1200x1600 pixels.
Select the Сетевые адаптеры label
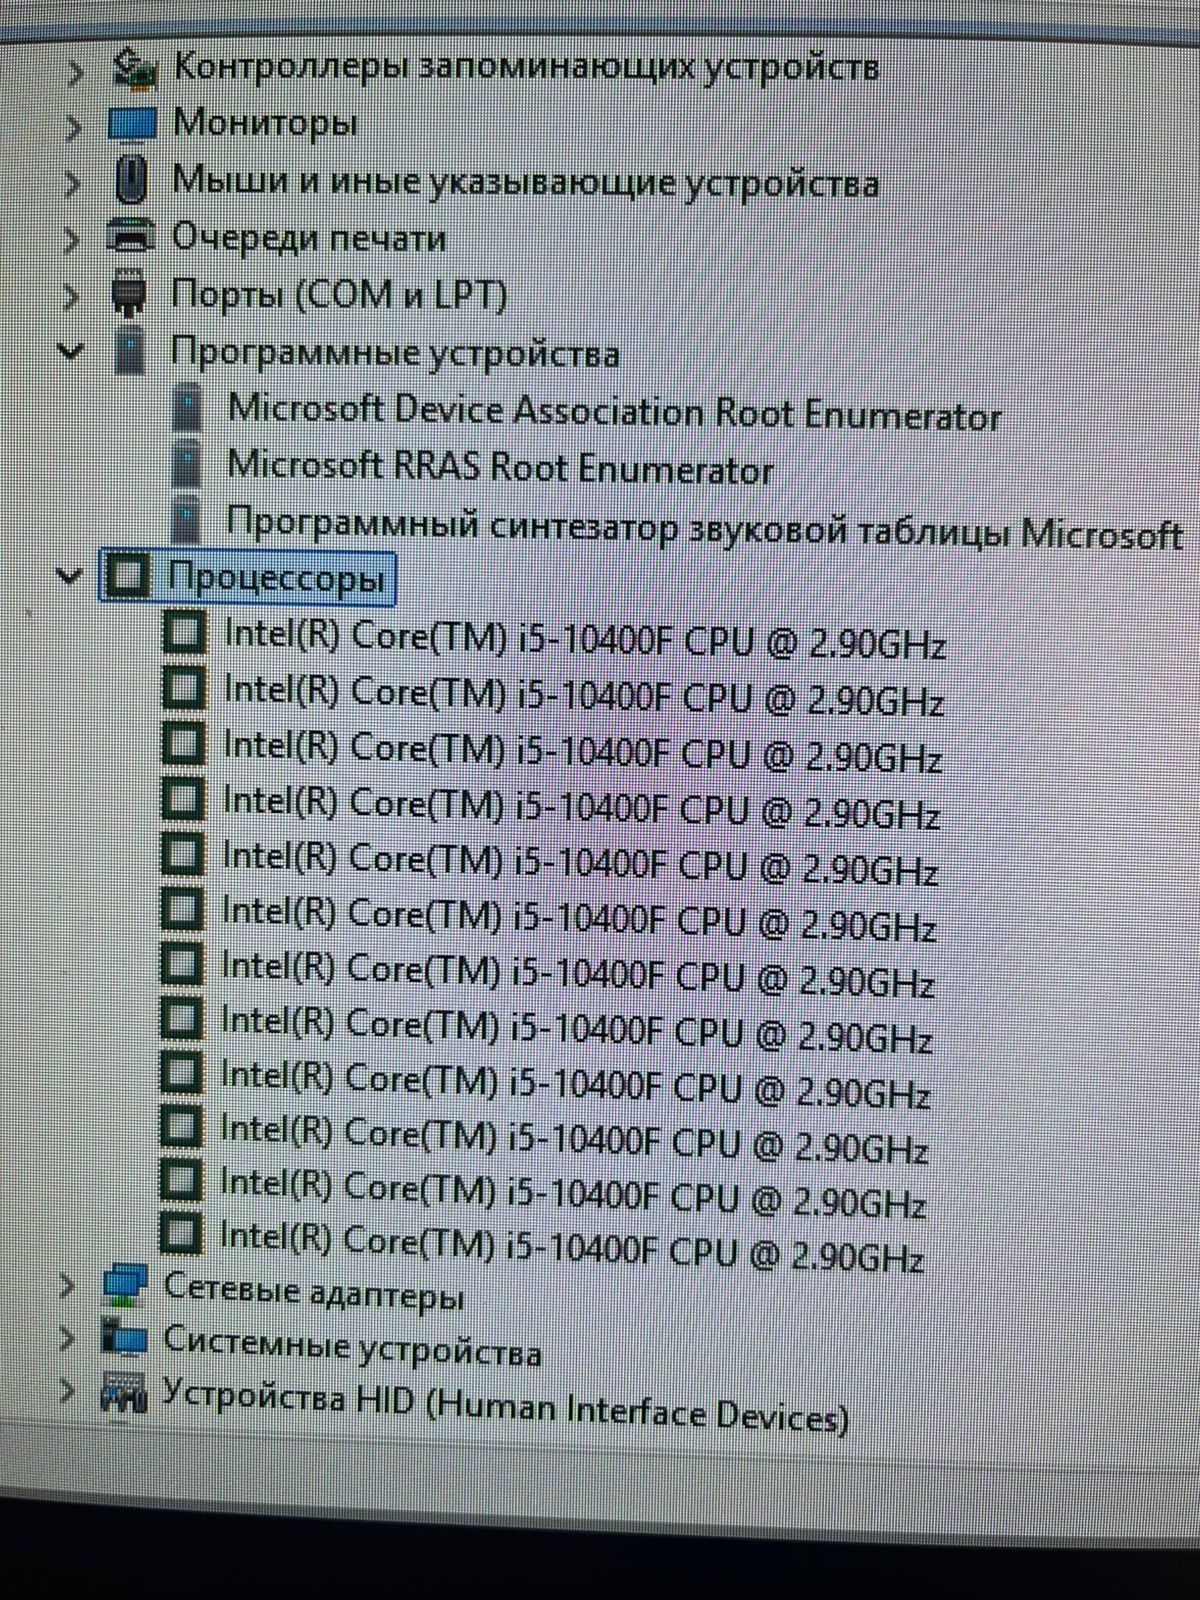click(x=314, y=1291)
